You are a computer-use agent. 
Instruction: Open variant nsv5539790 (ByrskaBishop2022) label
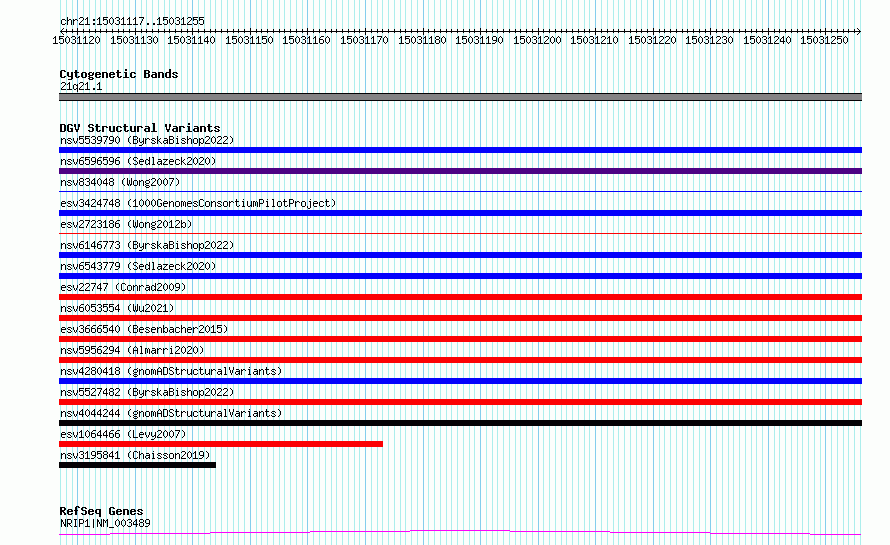(x=147, y=140)
